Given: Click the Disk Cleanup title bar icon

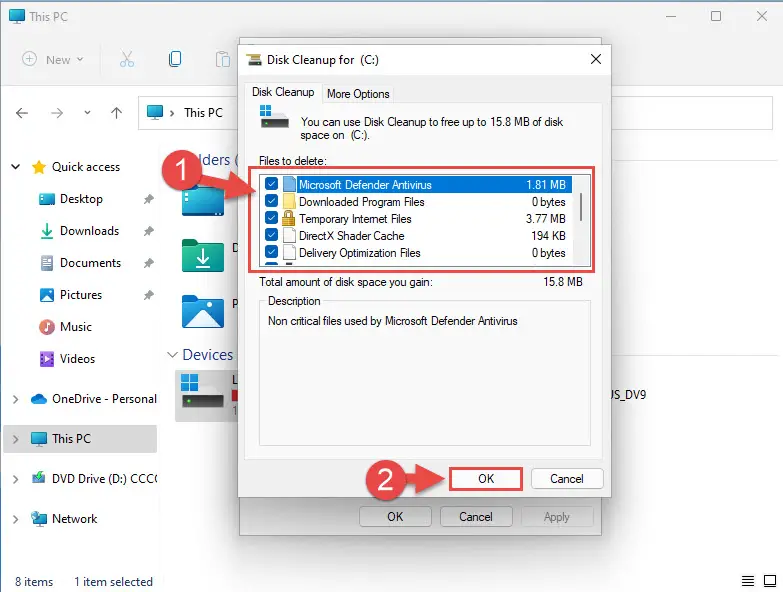Looking at the screenshot, I should (254, 60).
